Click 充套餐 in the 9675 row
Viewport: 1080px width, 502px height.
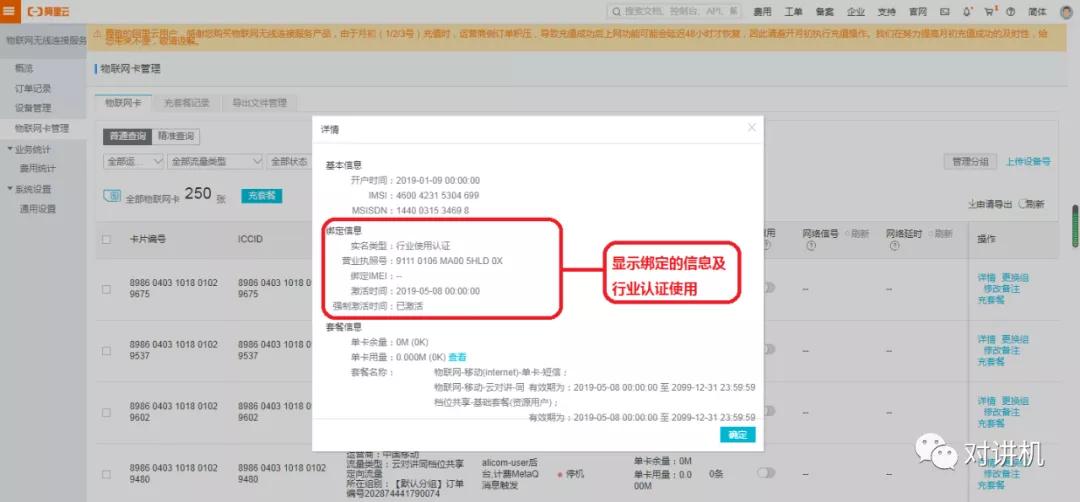[x=990, y=300]
